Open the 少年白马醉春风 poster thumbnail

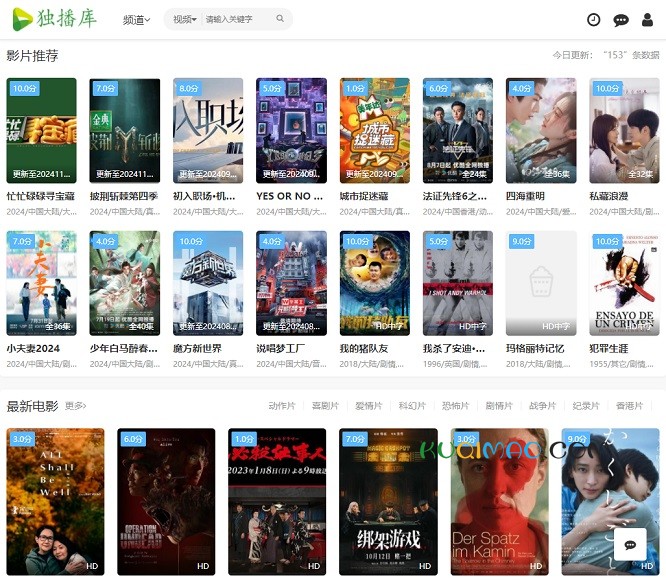124,283
